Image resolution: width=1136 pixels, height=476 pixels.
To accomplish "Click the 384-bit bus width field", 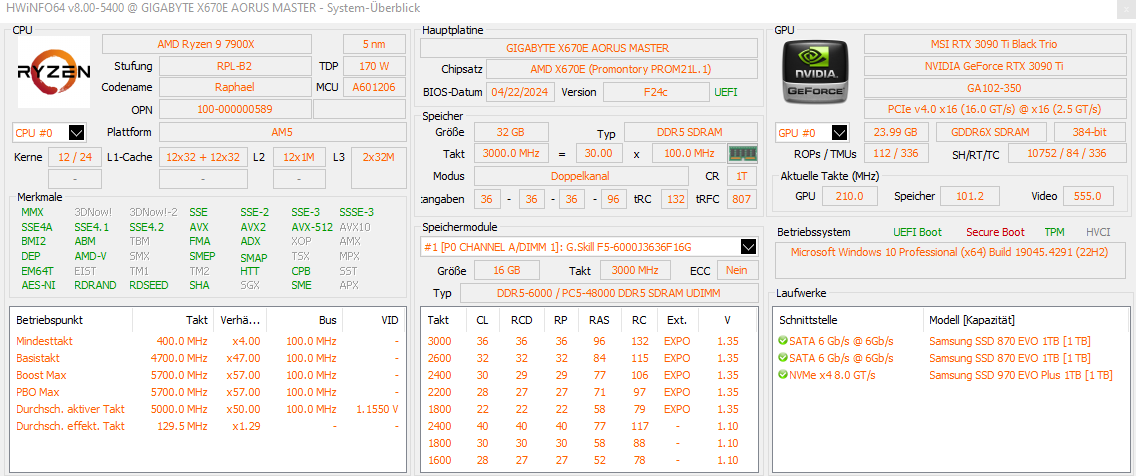I will [x=1089, y=133].
